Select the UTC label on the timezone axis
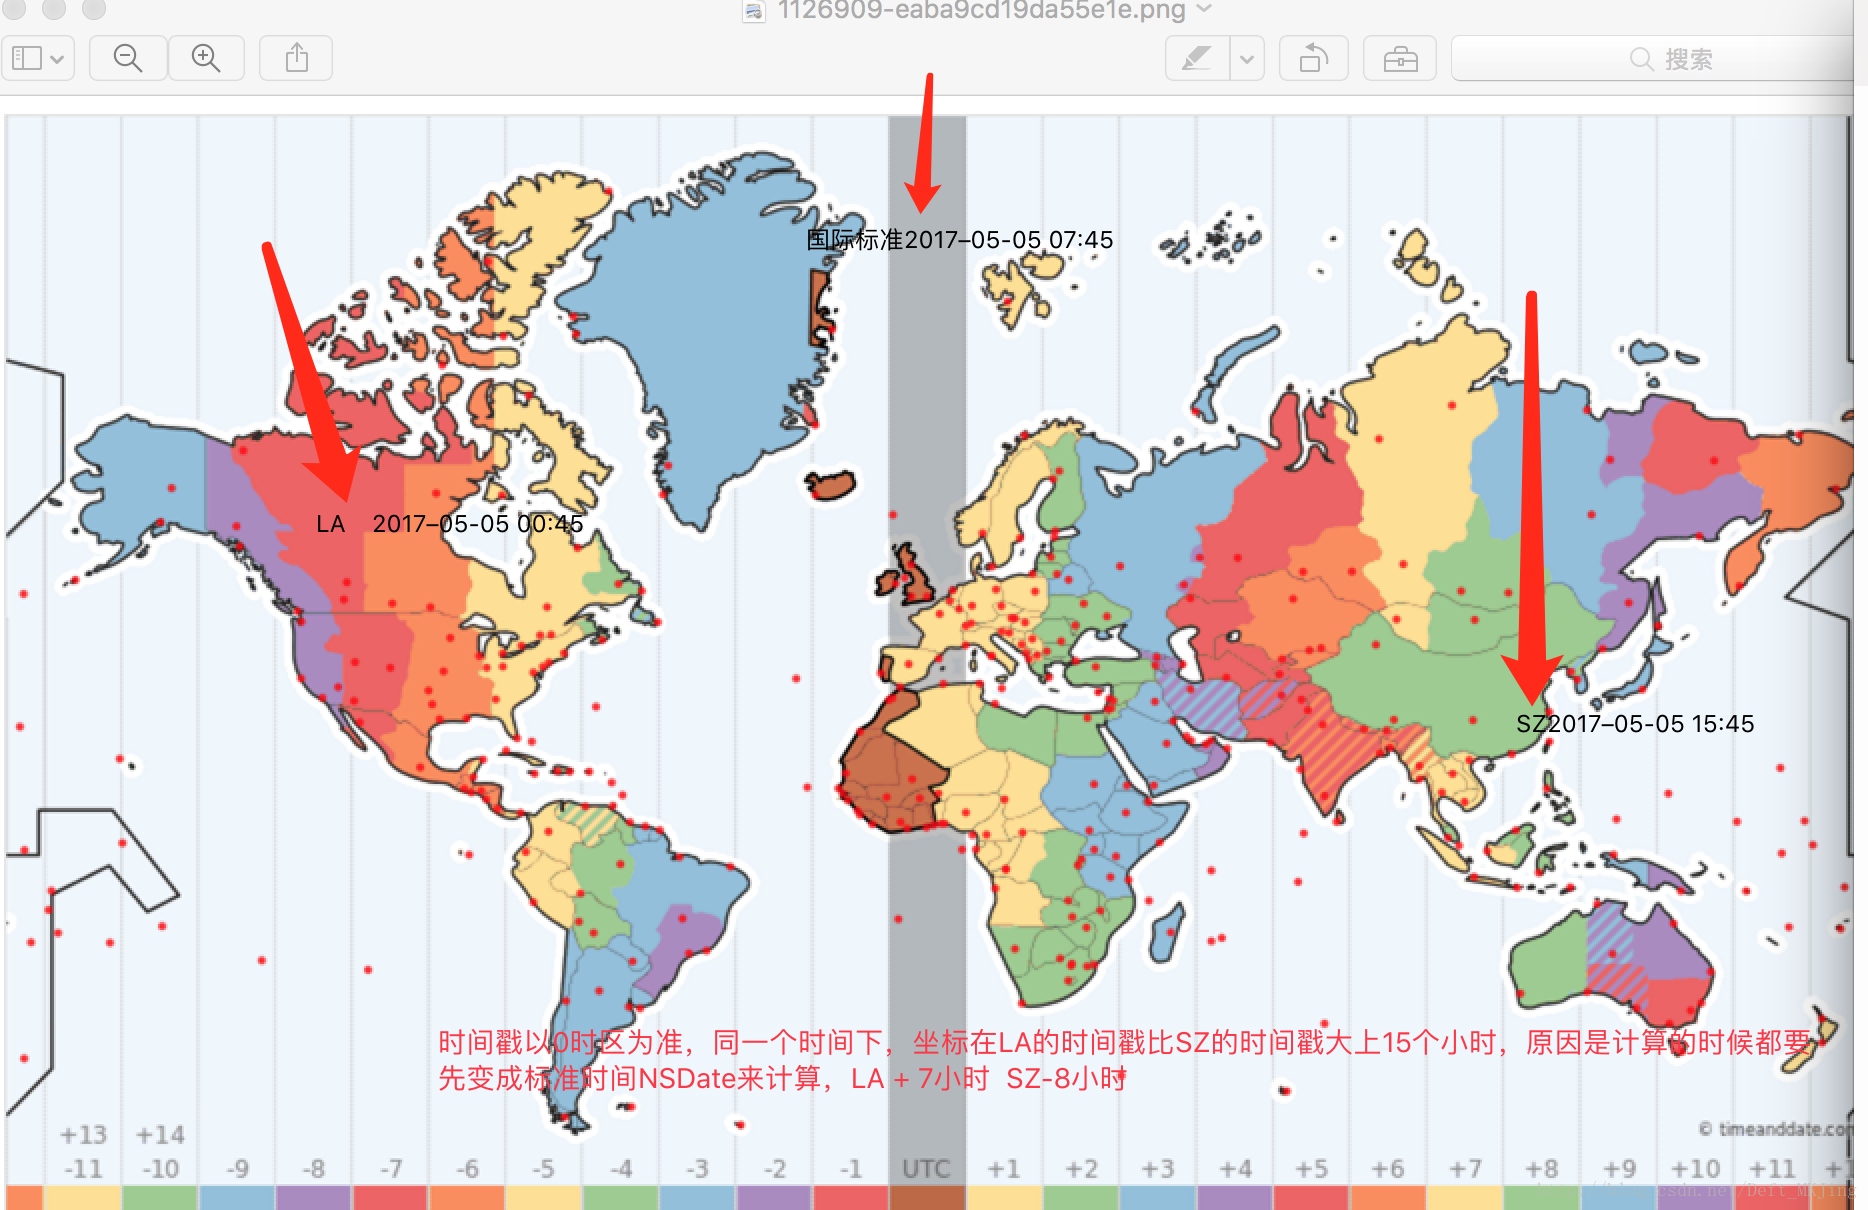The width and height of the screenshot is (1868, 1210). coord(927,1169)
